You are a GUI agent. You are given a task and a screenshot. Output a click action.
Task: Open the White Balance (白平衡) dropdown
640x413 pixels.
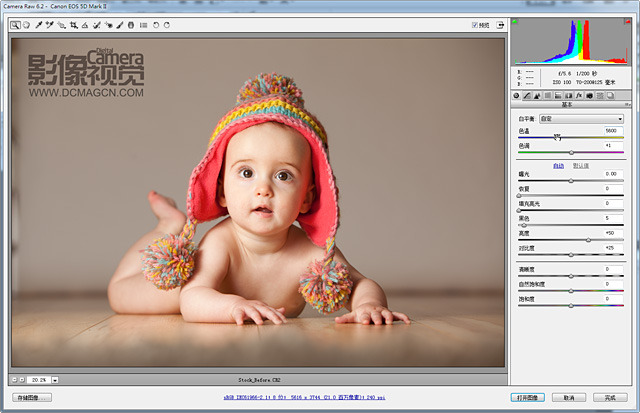point(581,119)
